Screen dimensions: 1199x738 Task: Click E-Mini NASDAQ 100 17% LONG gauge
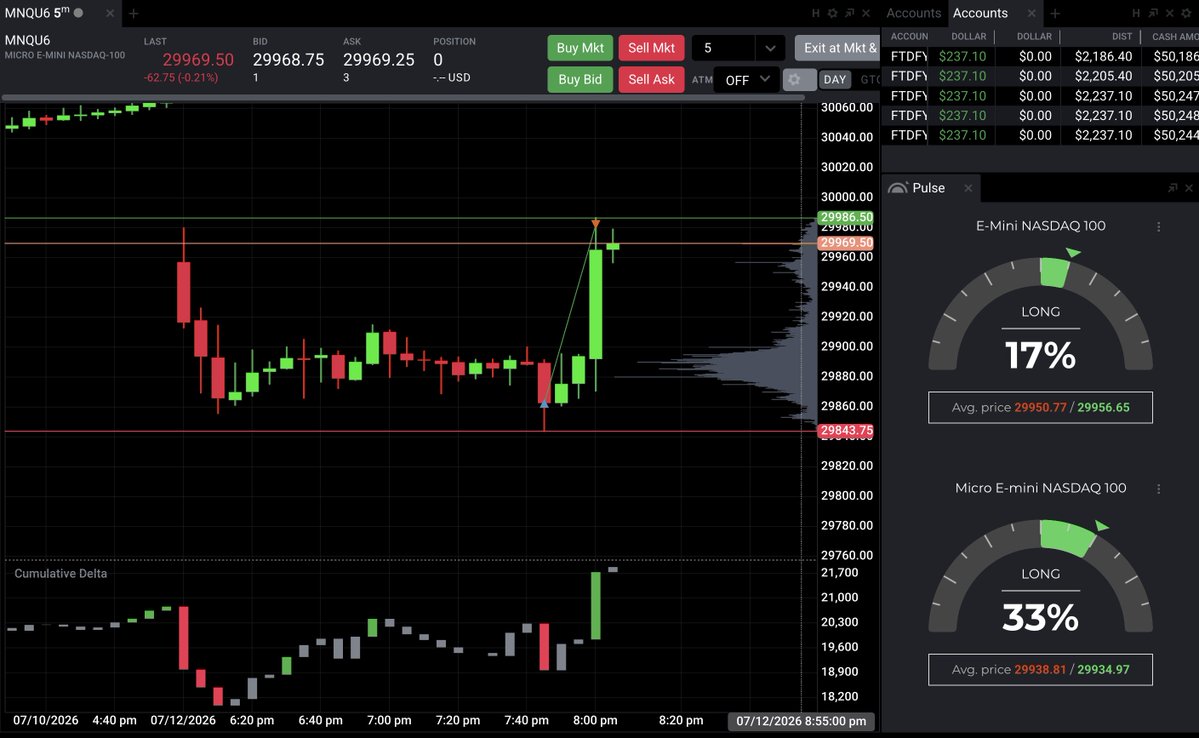pyautogui.click(x=1040, y=315)
